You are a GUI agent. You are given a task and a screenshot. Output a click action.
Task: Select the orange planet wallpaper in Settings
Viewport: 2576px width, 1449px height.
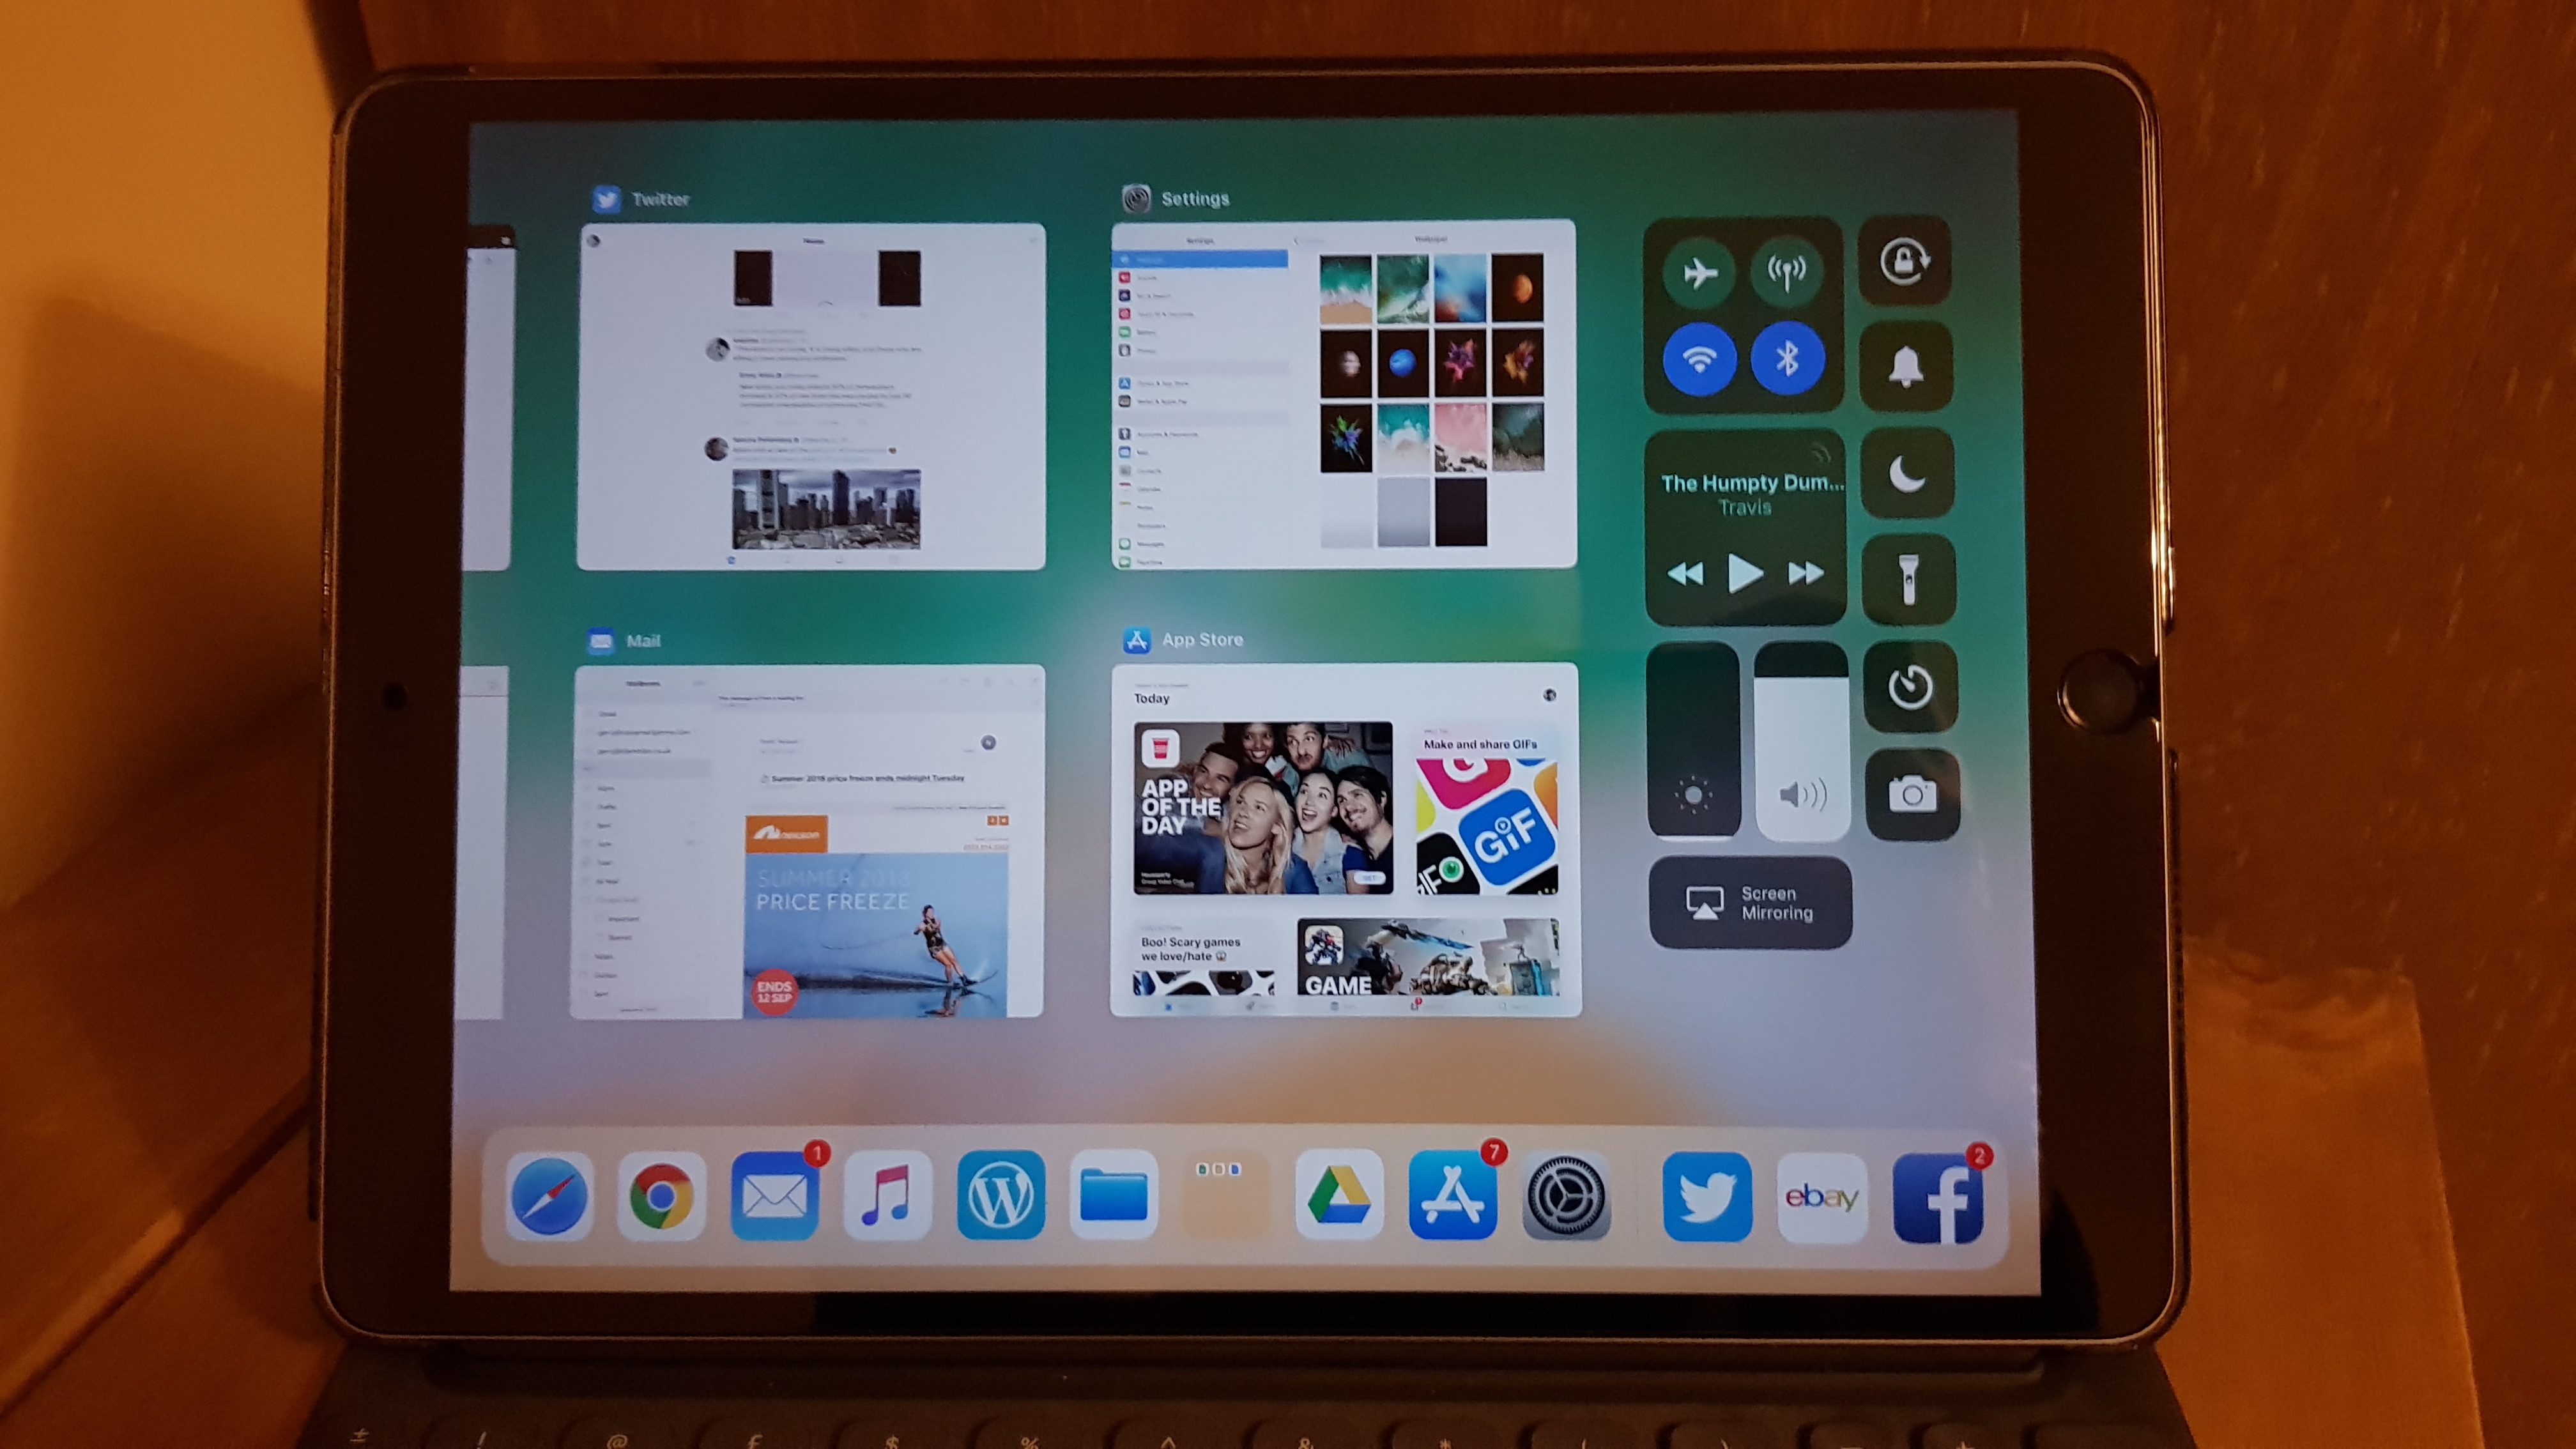pyautogui.click(x=1517, y=288)
